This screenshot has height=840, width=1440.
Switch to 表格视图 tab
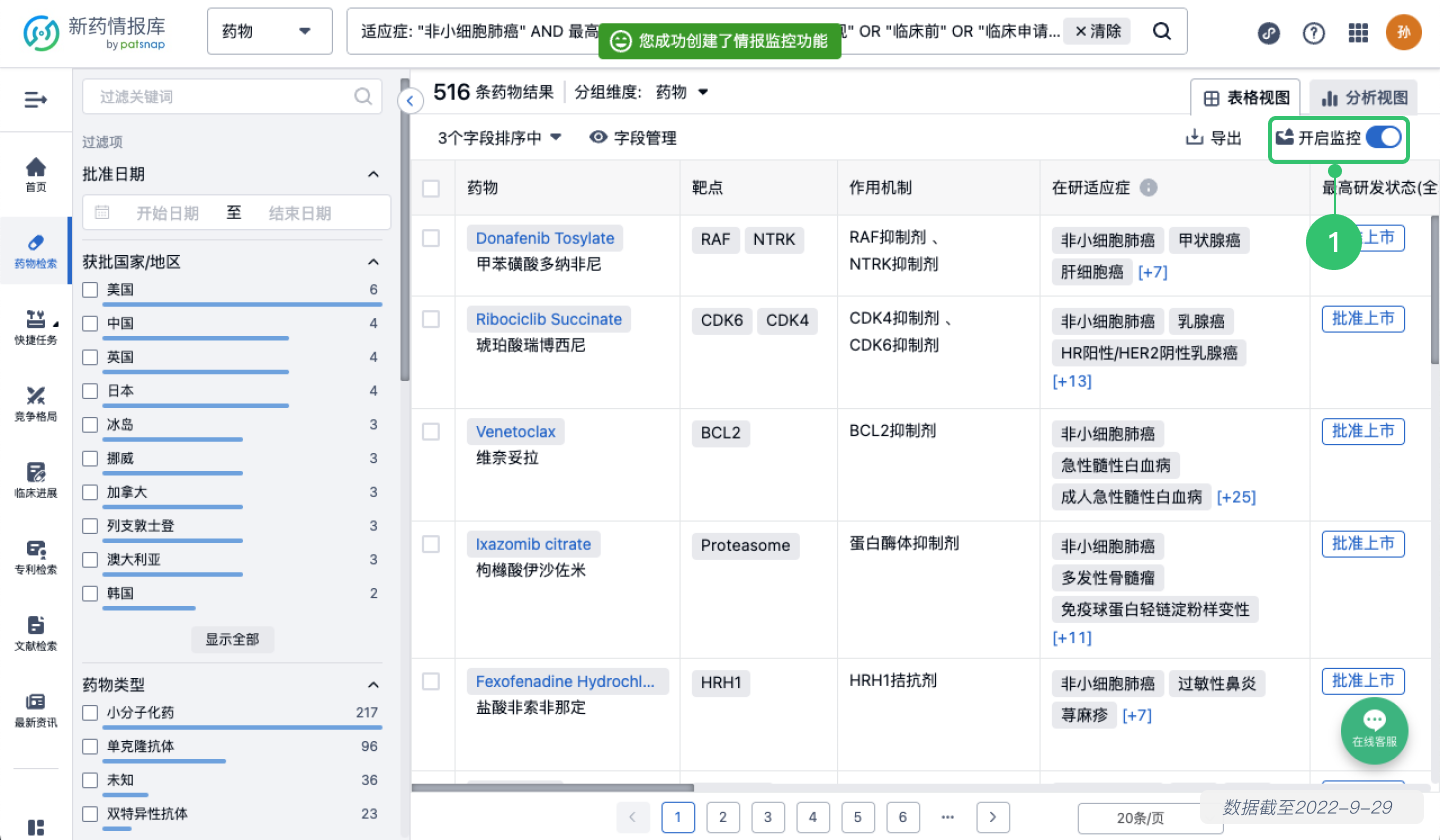[x=1245, y=98]
